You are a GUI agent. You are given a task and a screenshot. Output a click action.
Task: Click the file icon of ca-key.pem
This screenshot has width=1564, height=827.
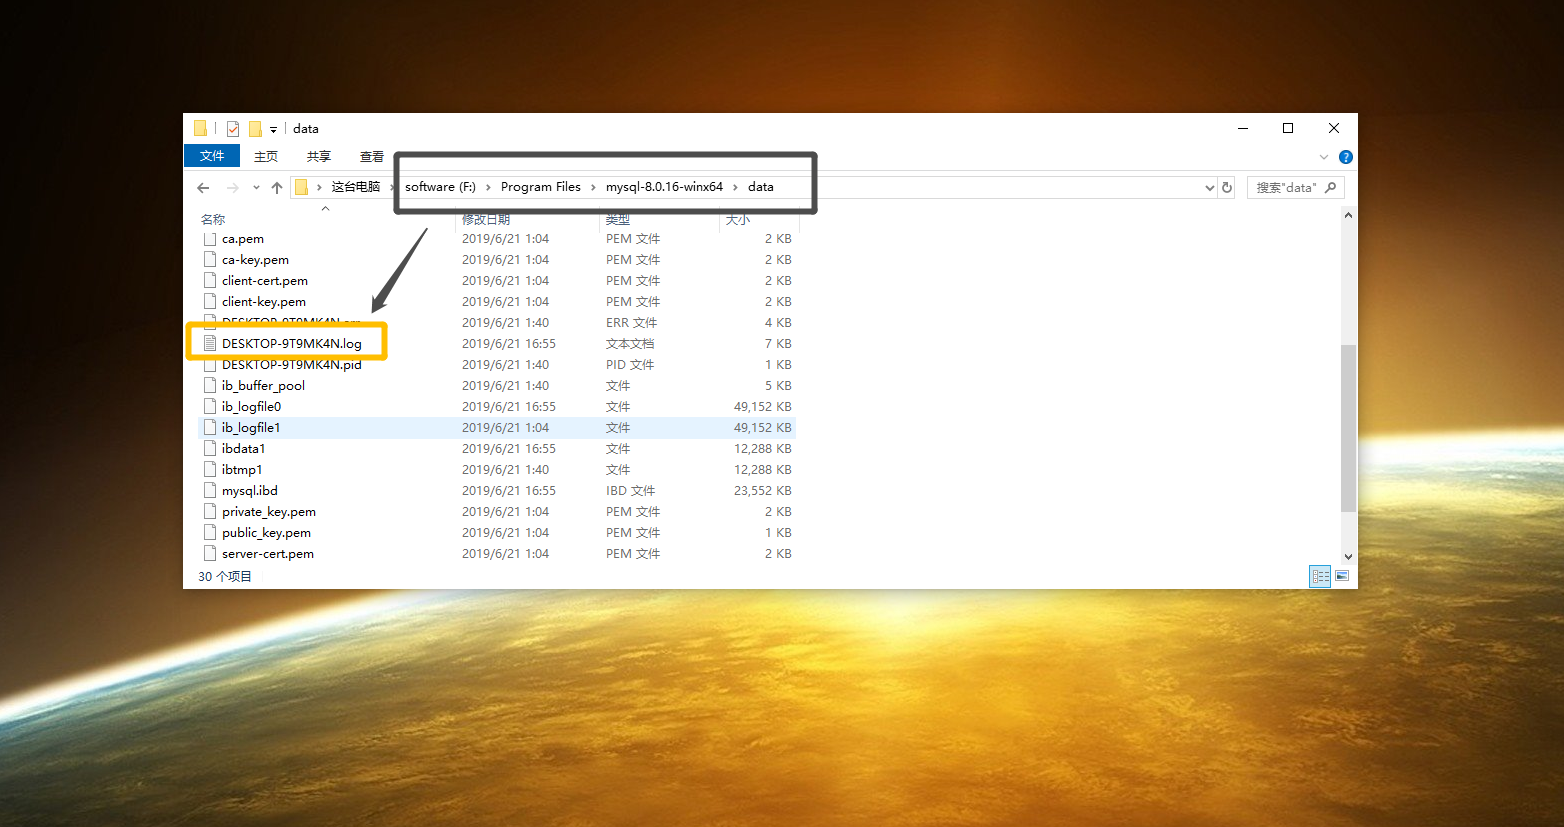(x=210, y=259)
